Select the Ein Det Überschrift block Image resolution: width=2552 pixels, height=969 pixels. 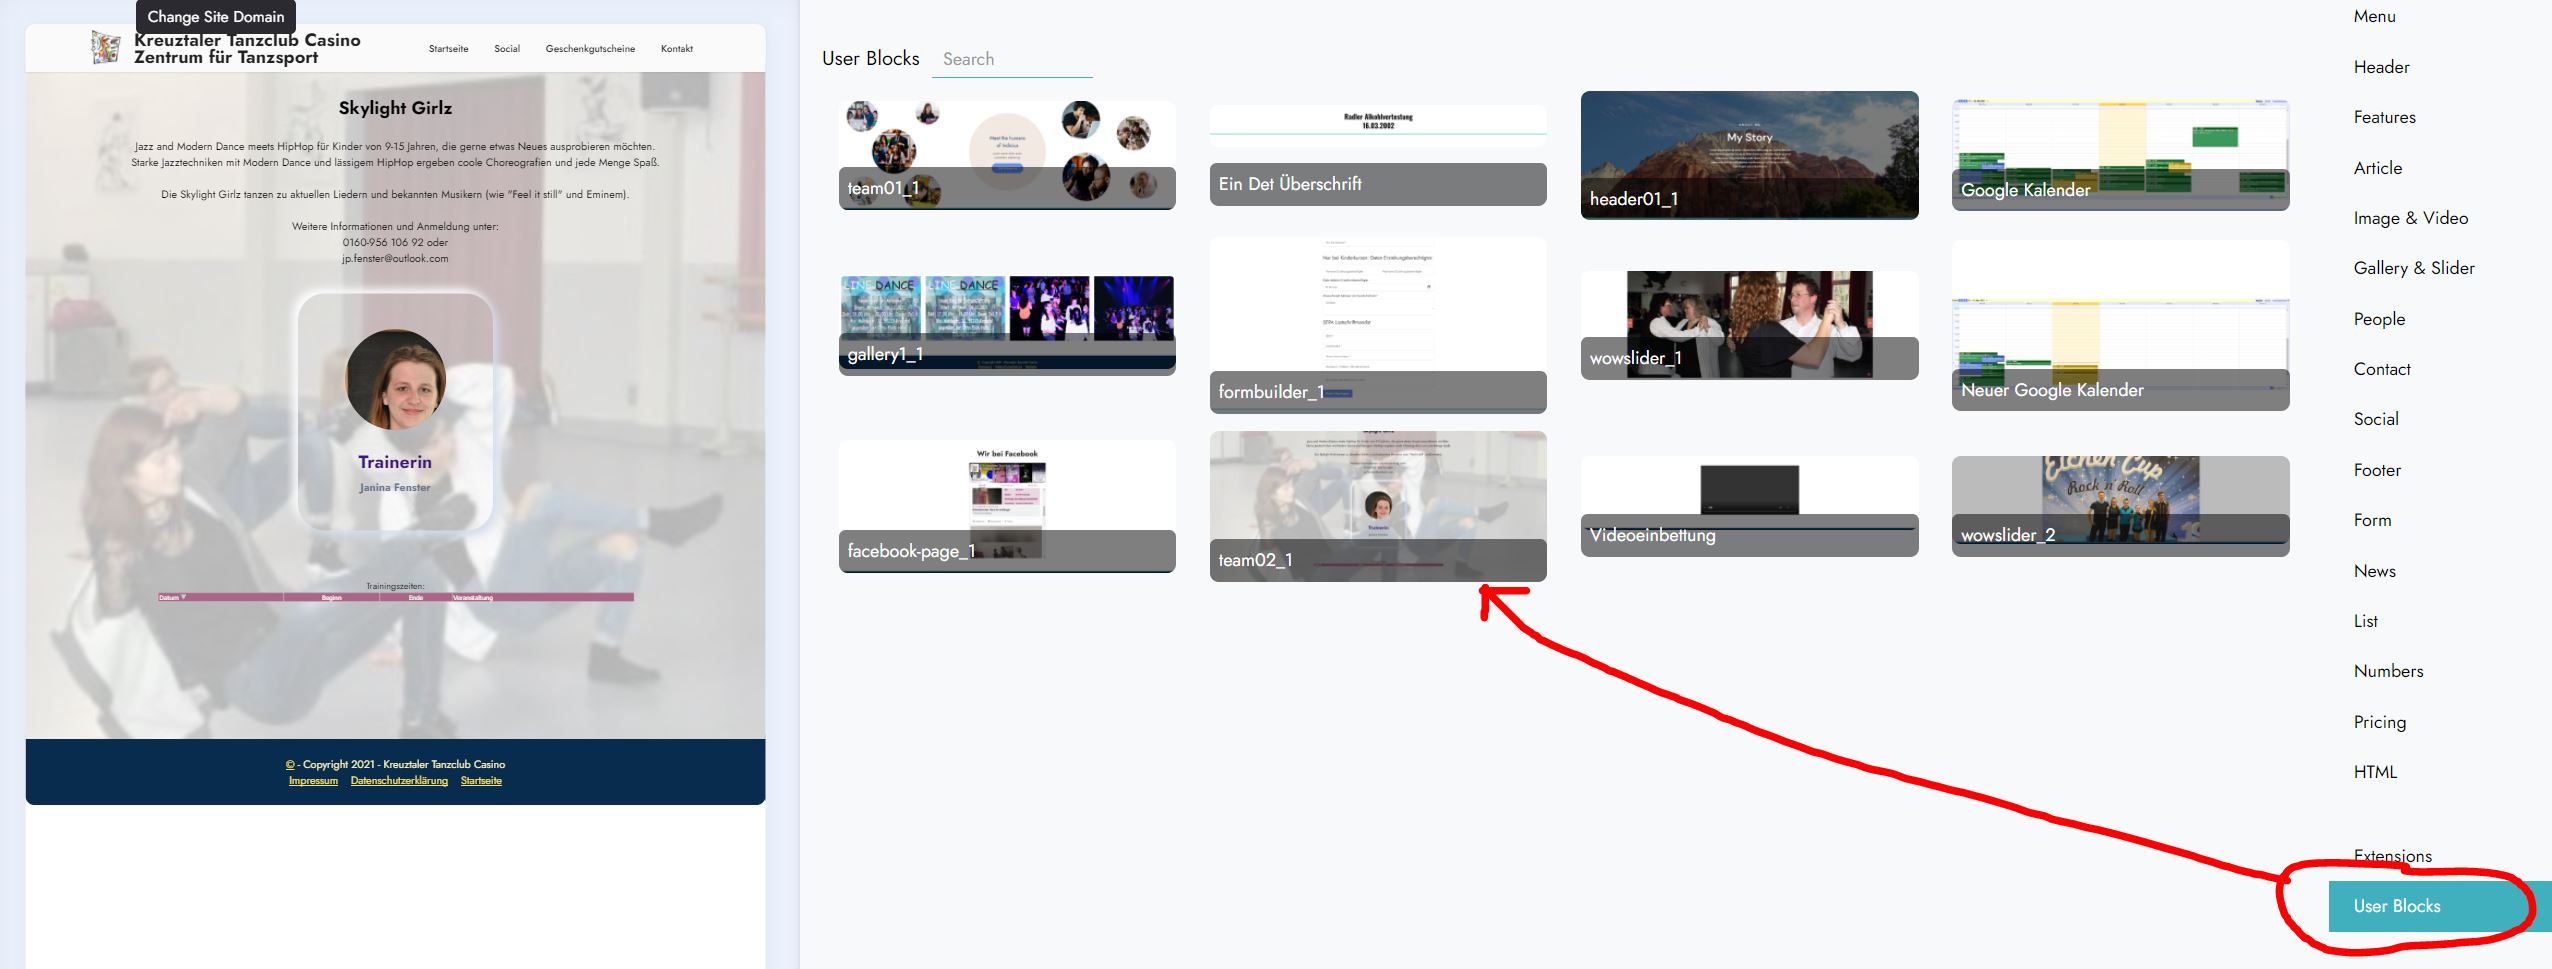coord(1378,155)
